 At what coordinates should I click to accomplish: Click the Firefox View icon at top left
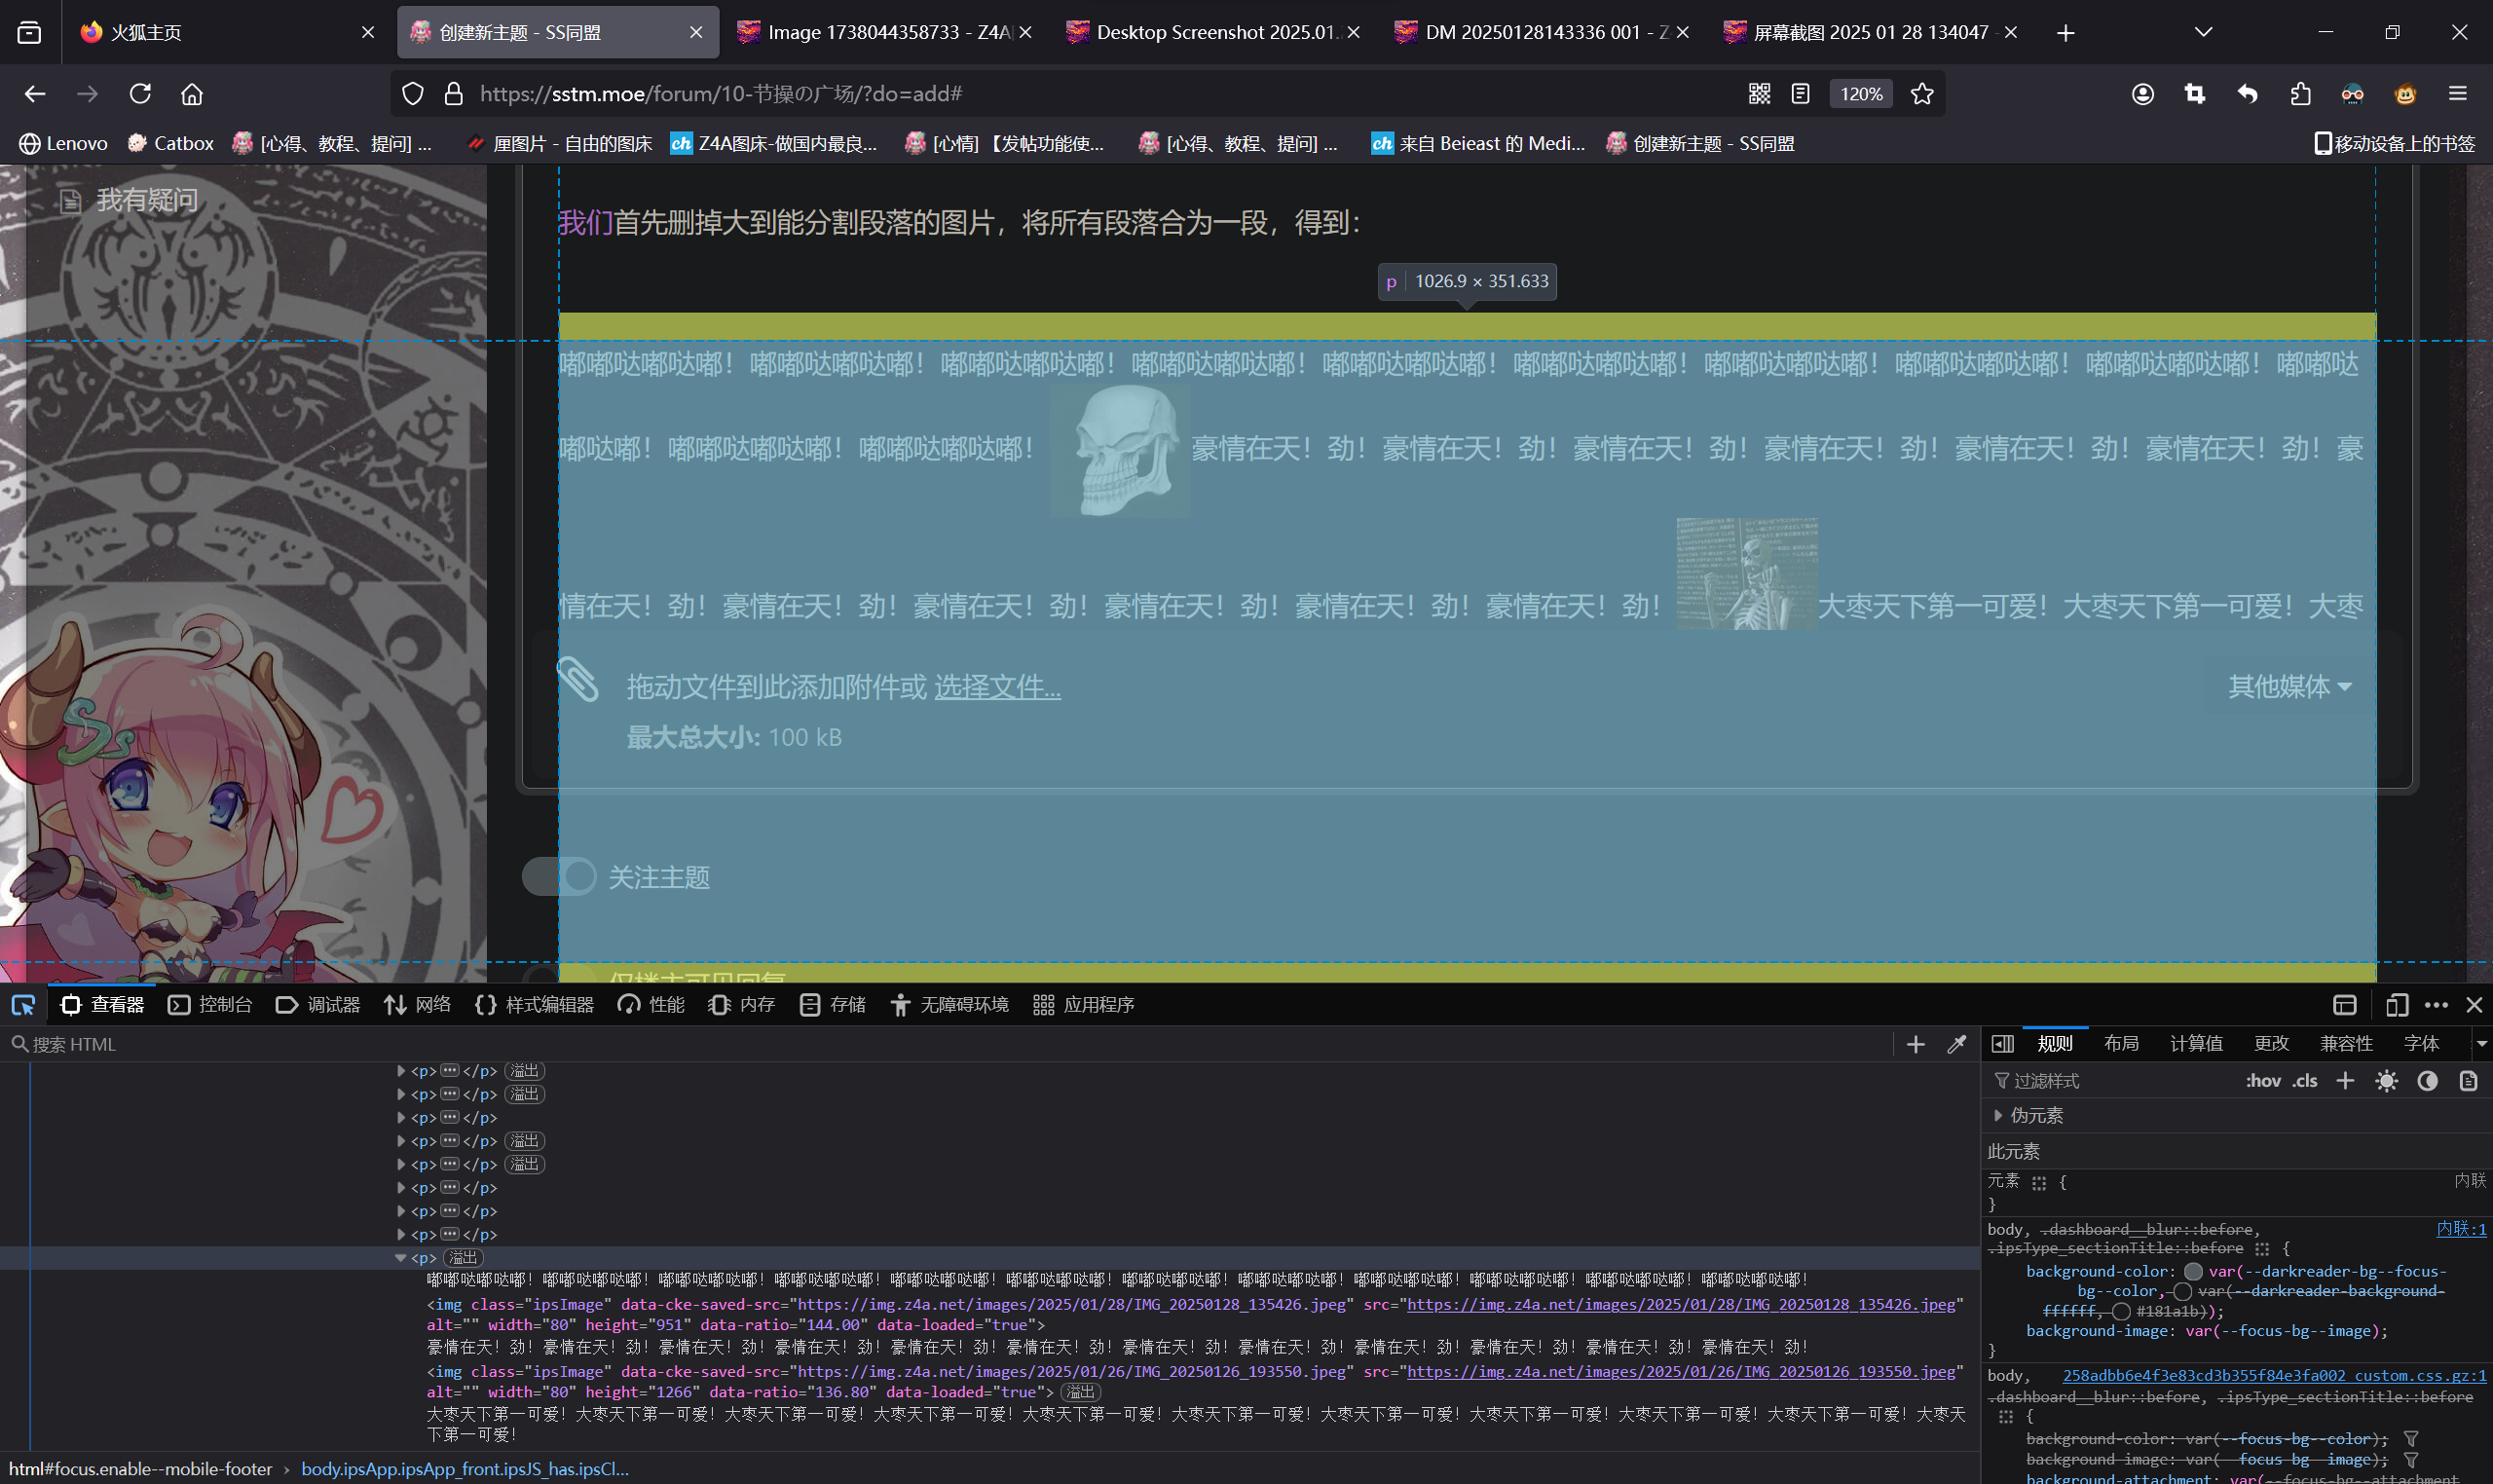[30, 32]
